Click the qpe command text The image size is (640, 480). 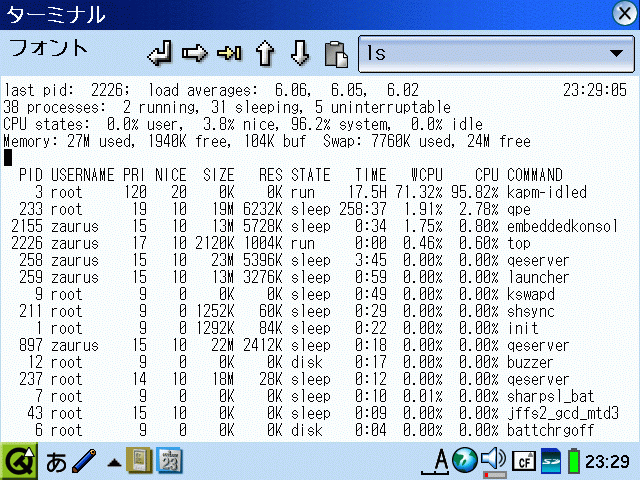518,209
